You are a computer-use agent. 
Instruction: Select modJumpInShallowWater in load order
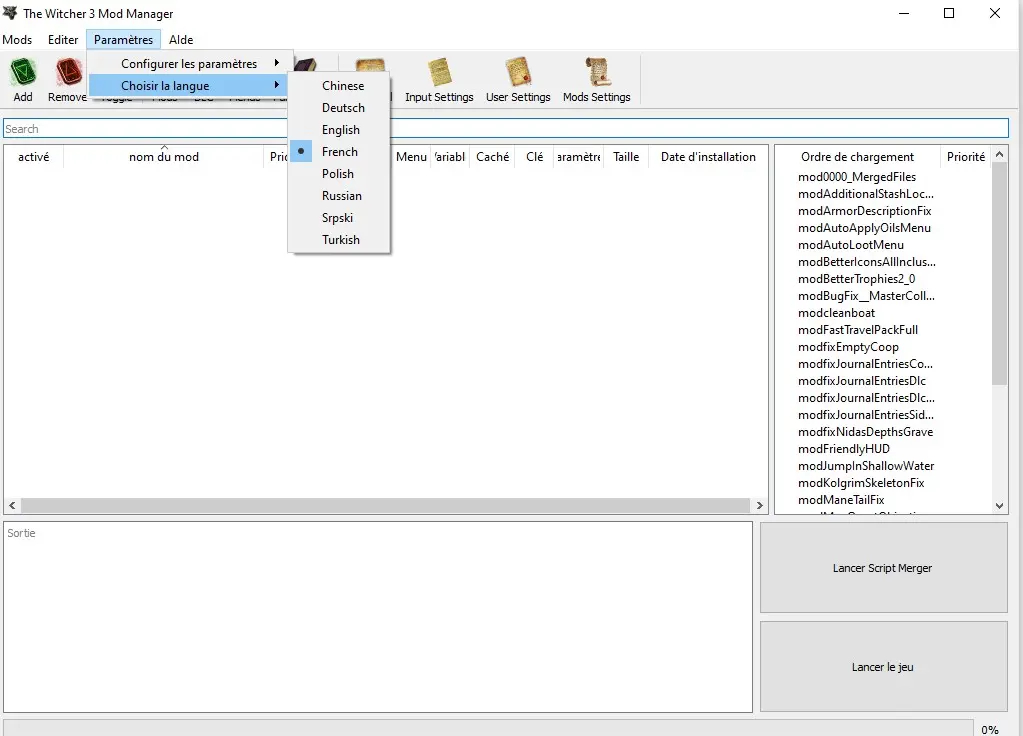click(x=866, y=465)
